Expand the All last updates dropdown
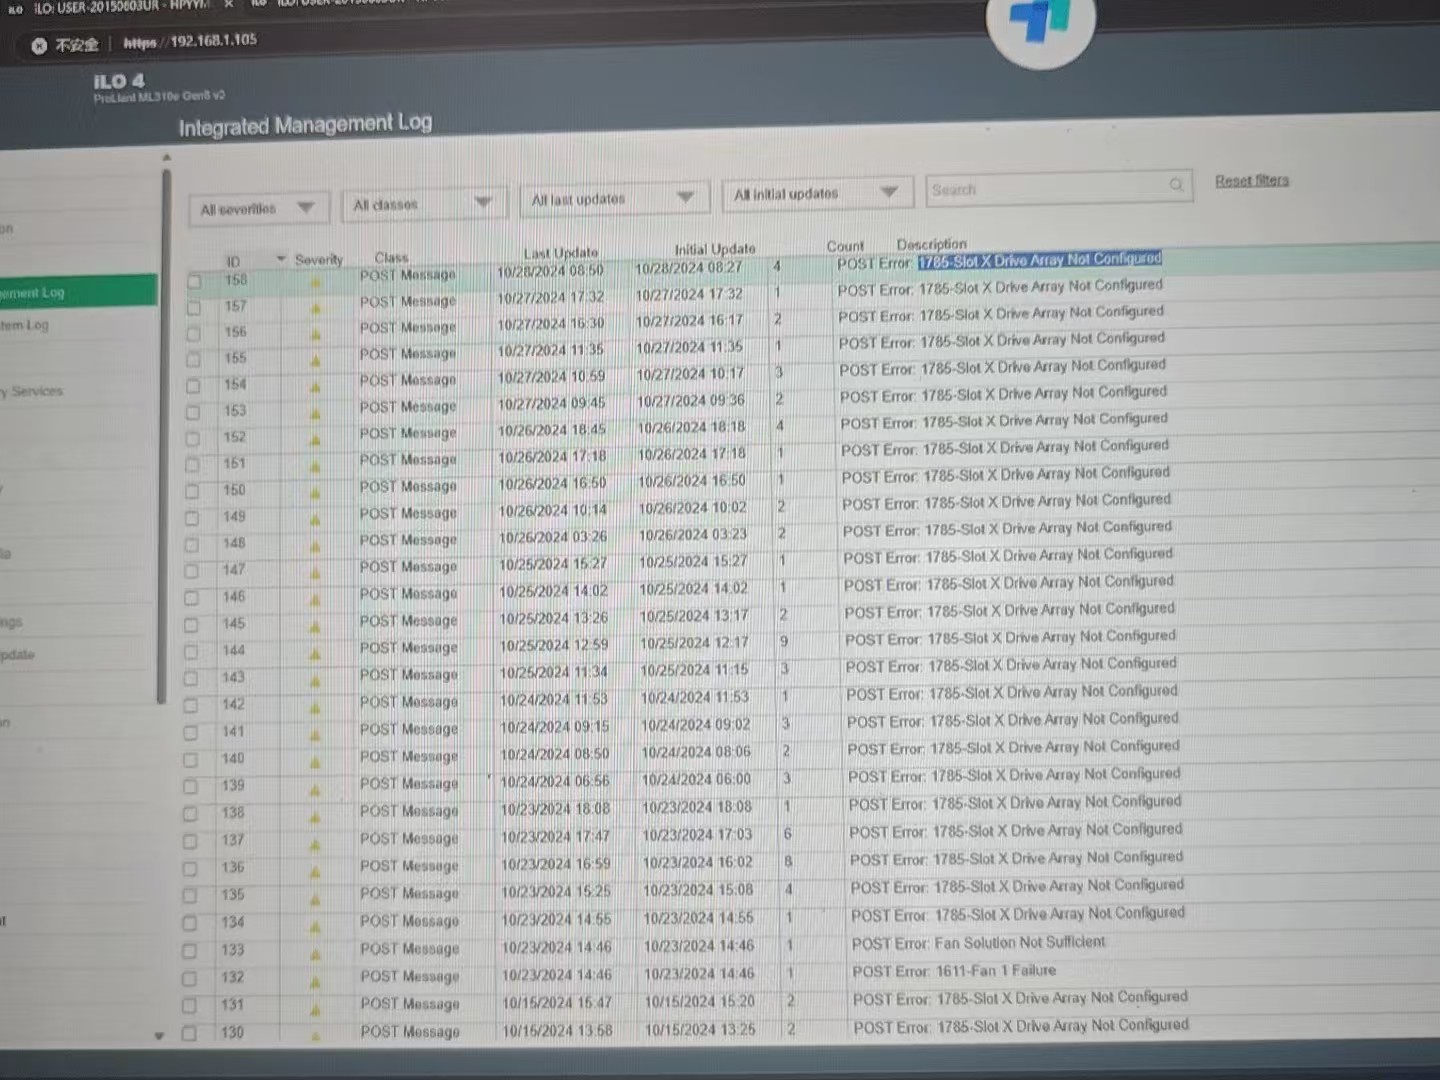Screen dimensions: 1440x1080 614,199
